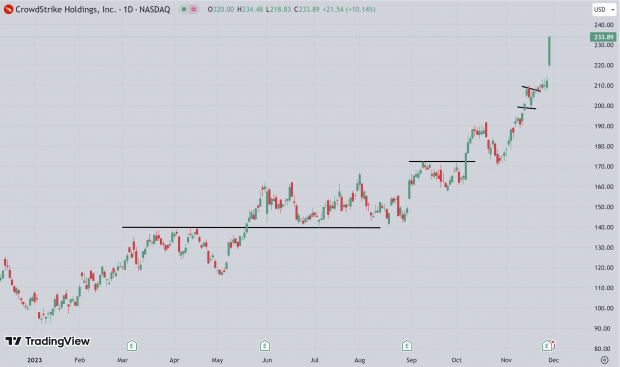Click the Aug label on time axis
The height and width of the screenshot is (367, 620).
(x=359, y=360)
